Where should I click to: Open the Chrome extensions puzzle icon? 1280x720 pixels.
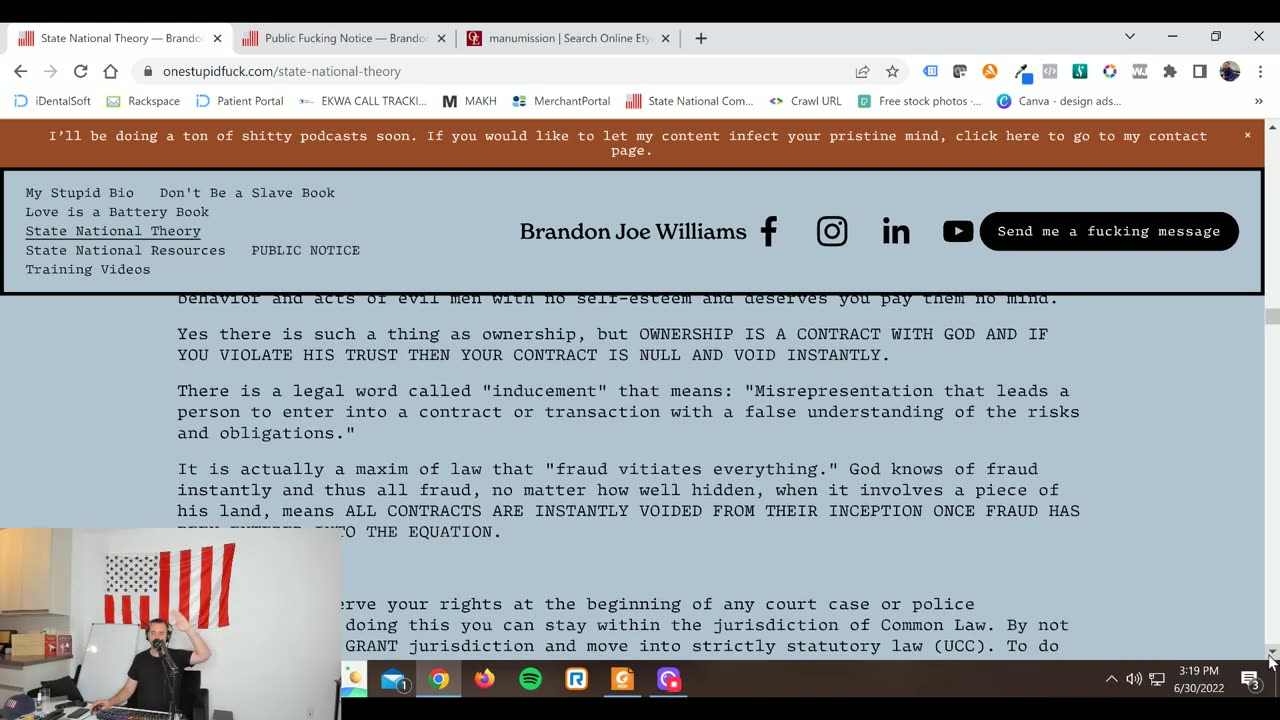coord(1169,71)
